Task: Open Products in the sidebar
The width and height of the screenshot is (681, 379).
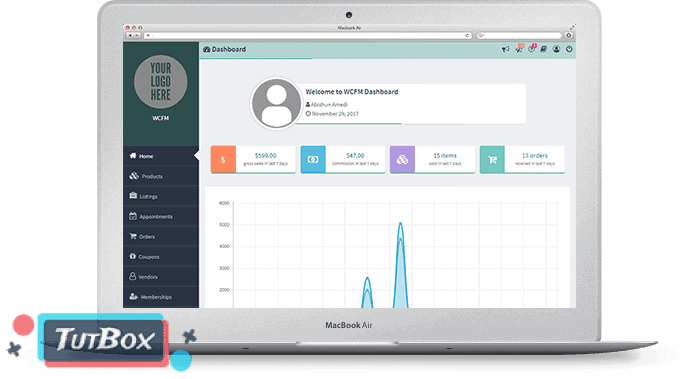Action: (161, 176)
